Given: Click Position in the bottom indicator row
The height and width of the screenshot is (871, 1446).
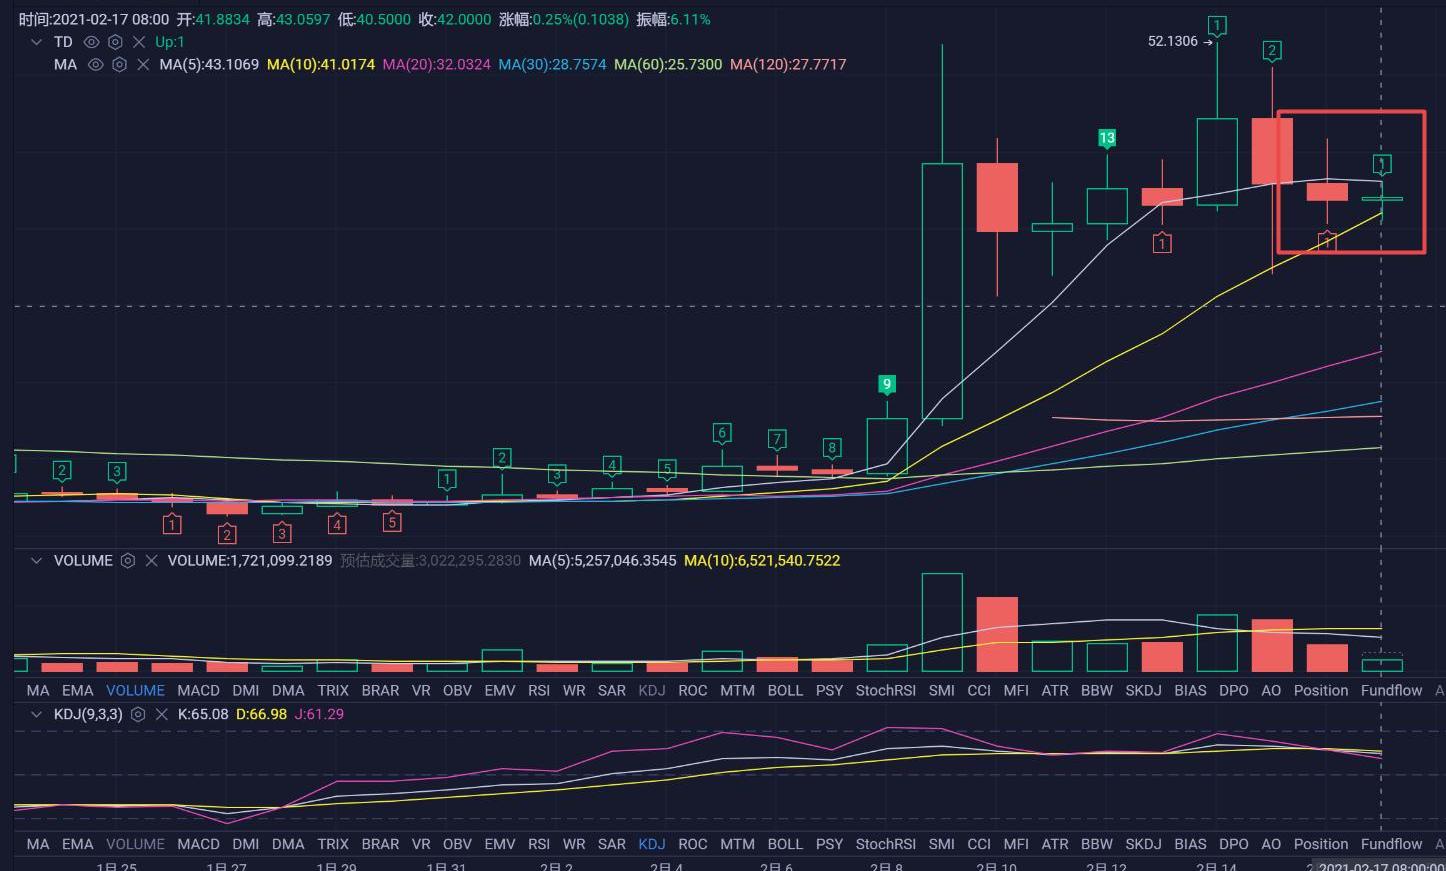Looking at the screenshot, I should point(1321,844).
